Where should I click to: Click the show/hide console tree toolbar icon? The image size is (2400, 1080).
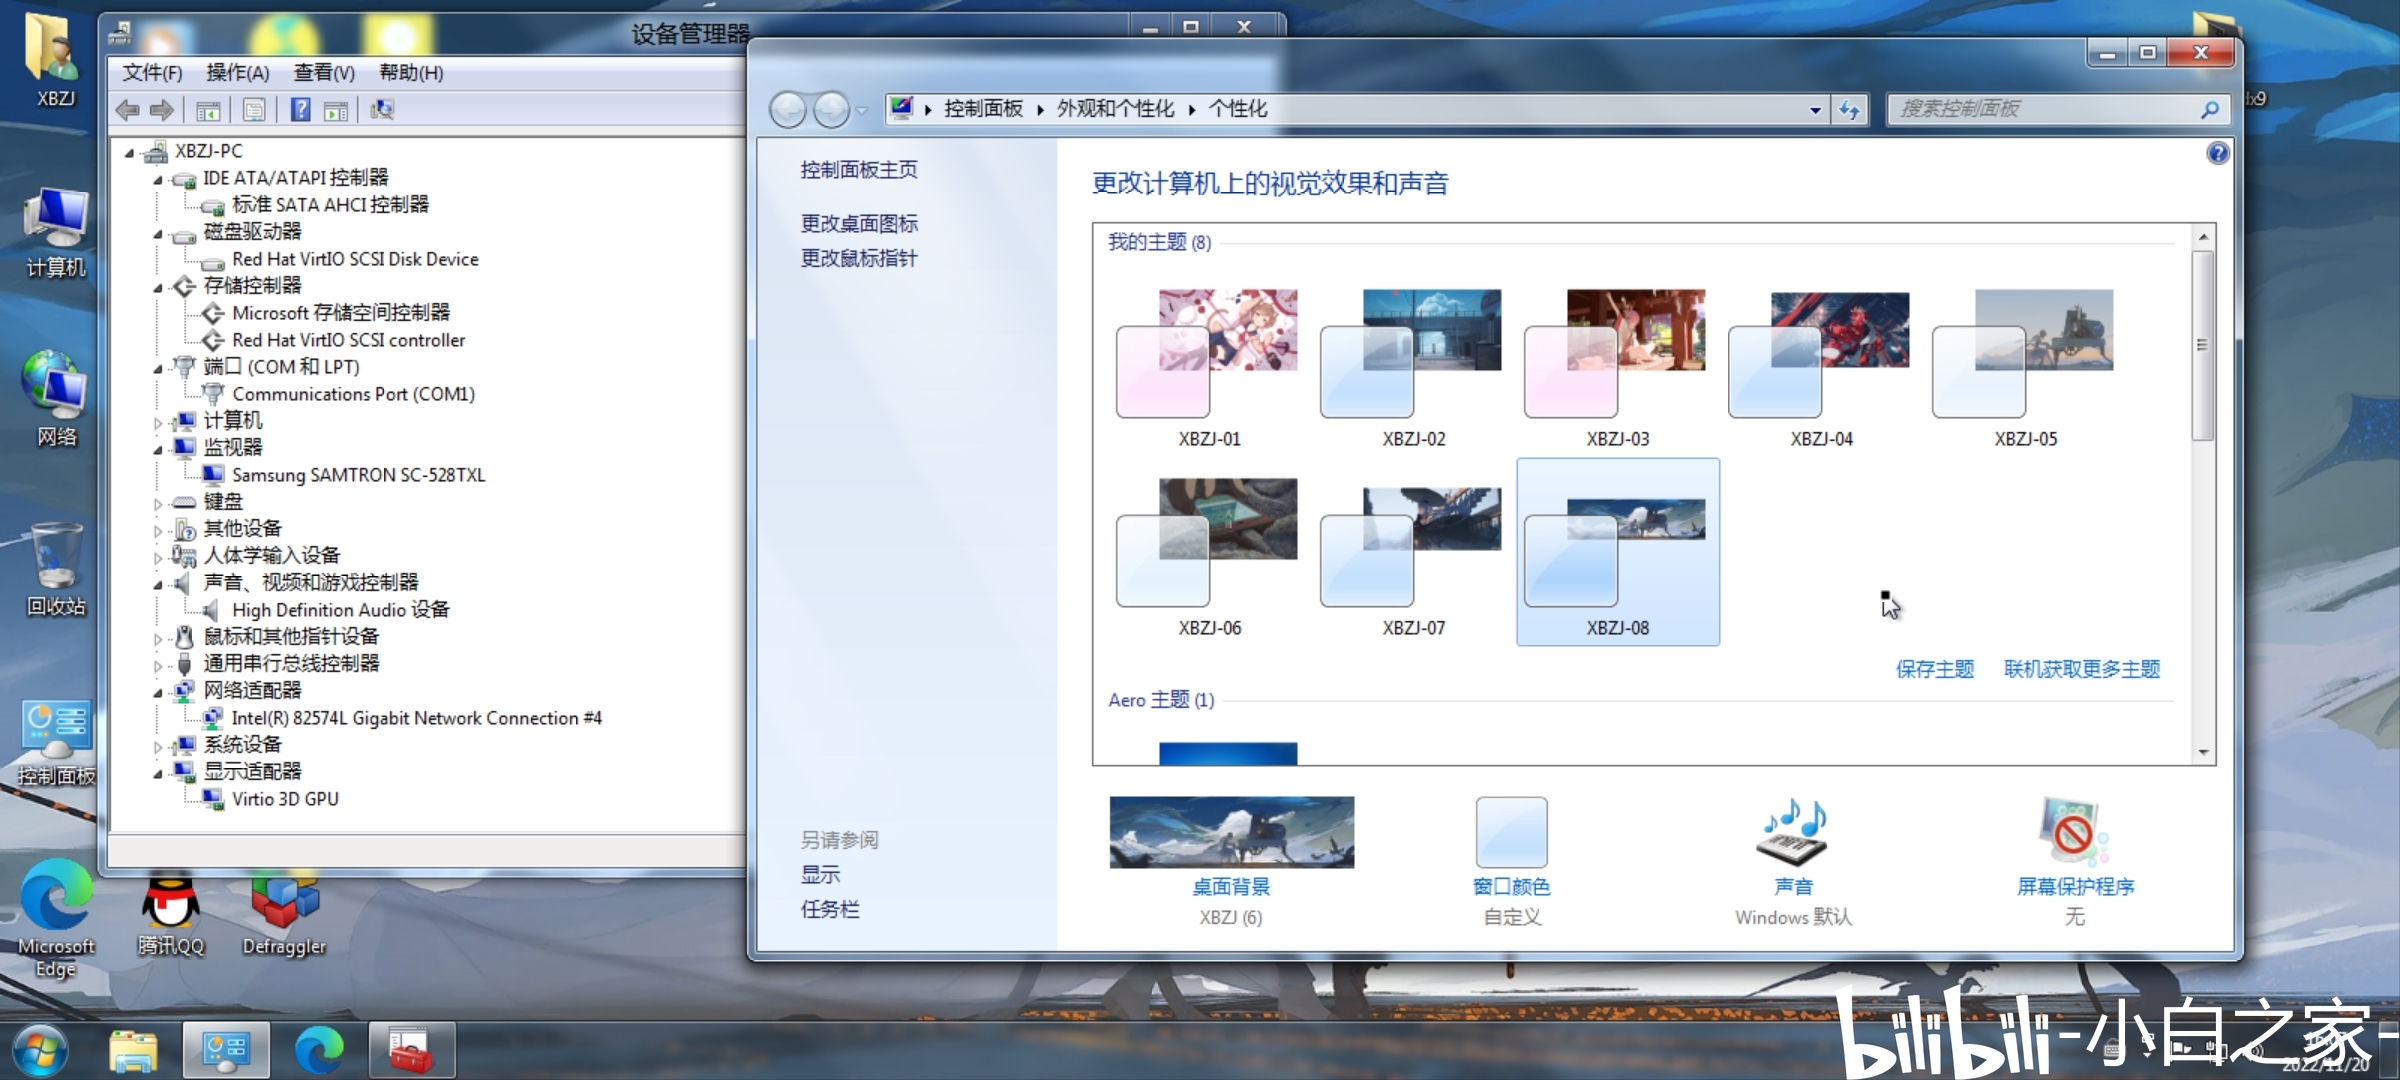click(208, 110)
